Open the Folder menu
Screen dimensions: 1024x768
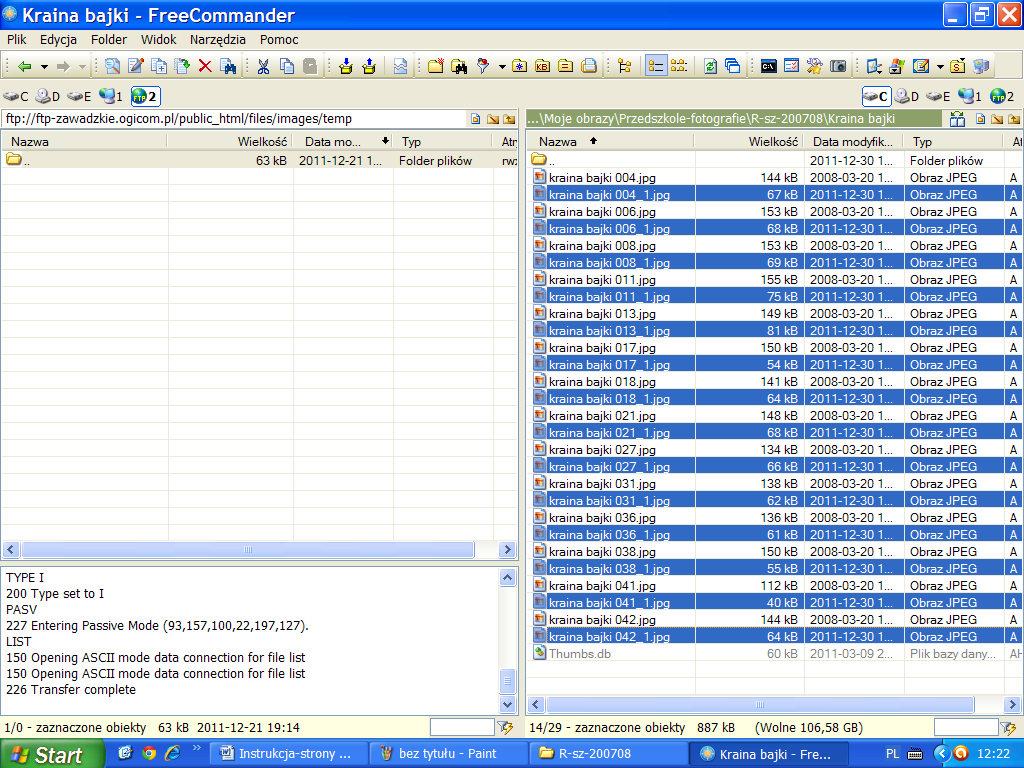[109, 39]
